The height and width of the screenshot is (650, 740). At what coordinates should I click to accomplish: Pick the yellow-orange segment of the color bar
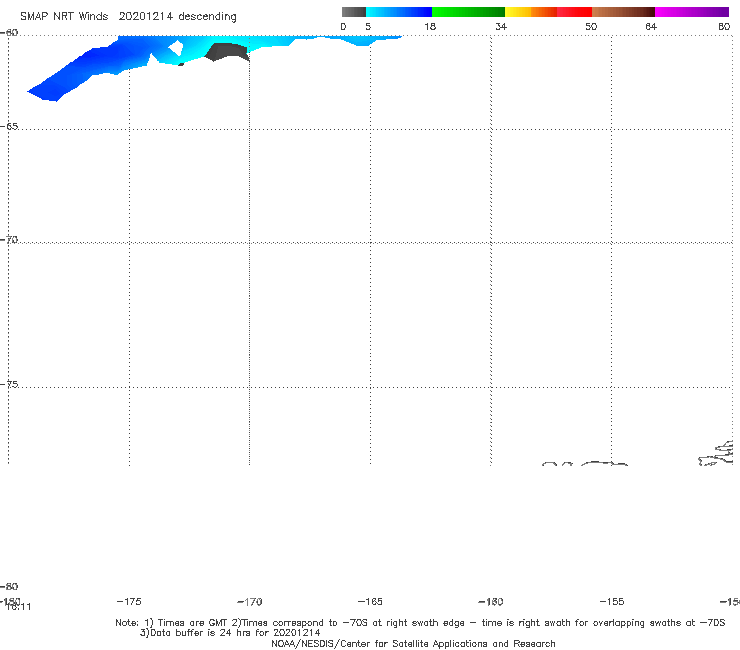[x=530, y=12]
